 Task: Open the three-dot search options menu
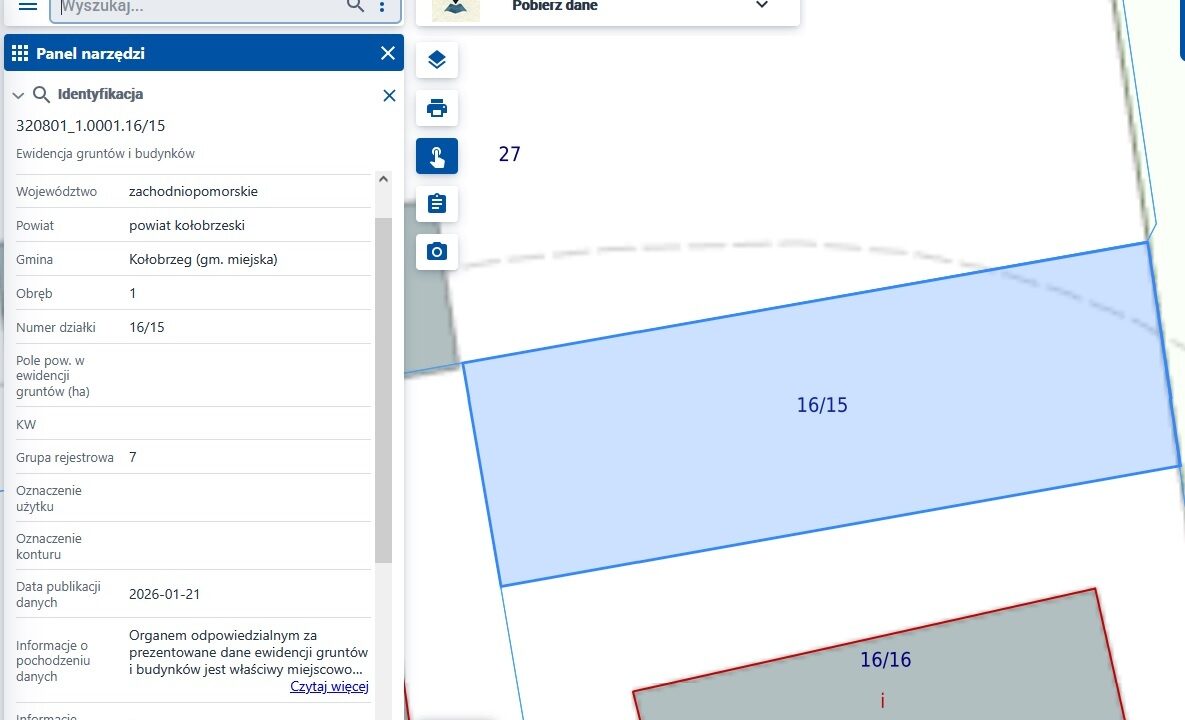pos(382,7)
